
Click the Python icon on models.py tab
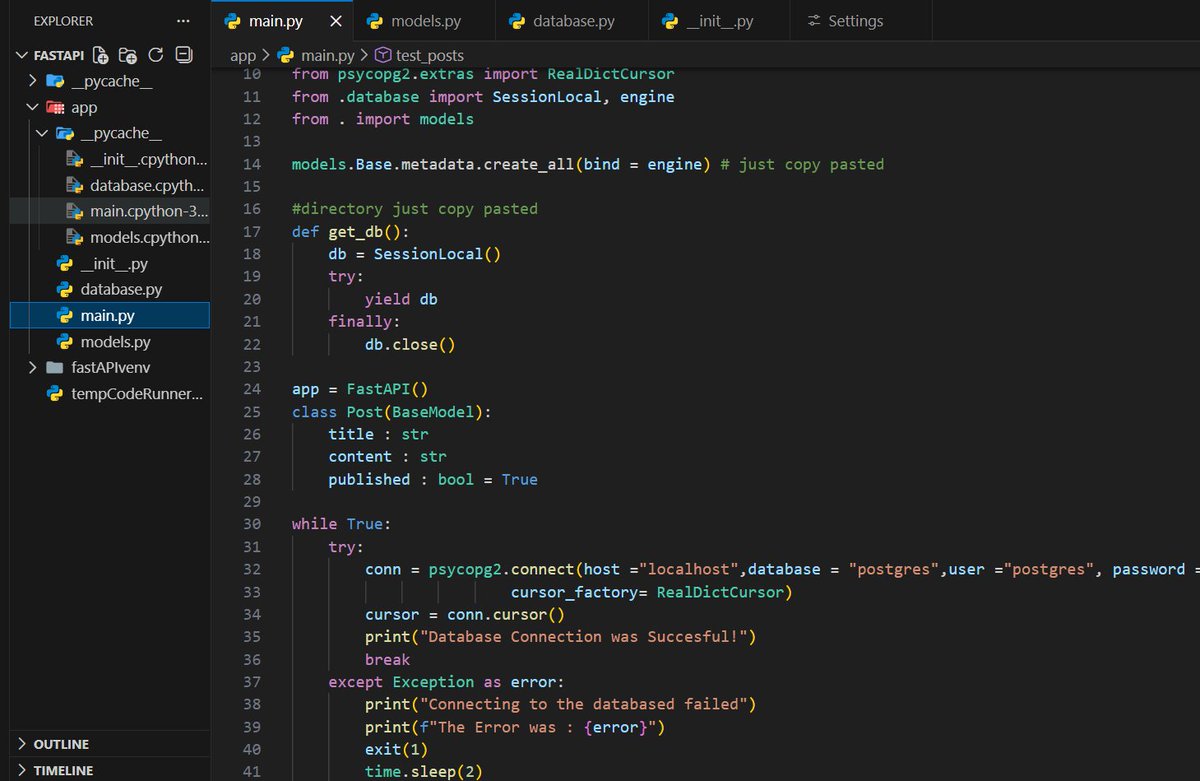[375, 21]
